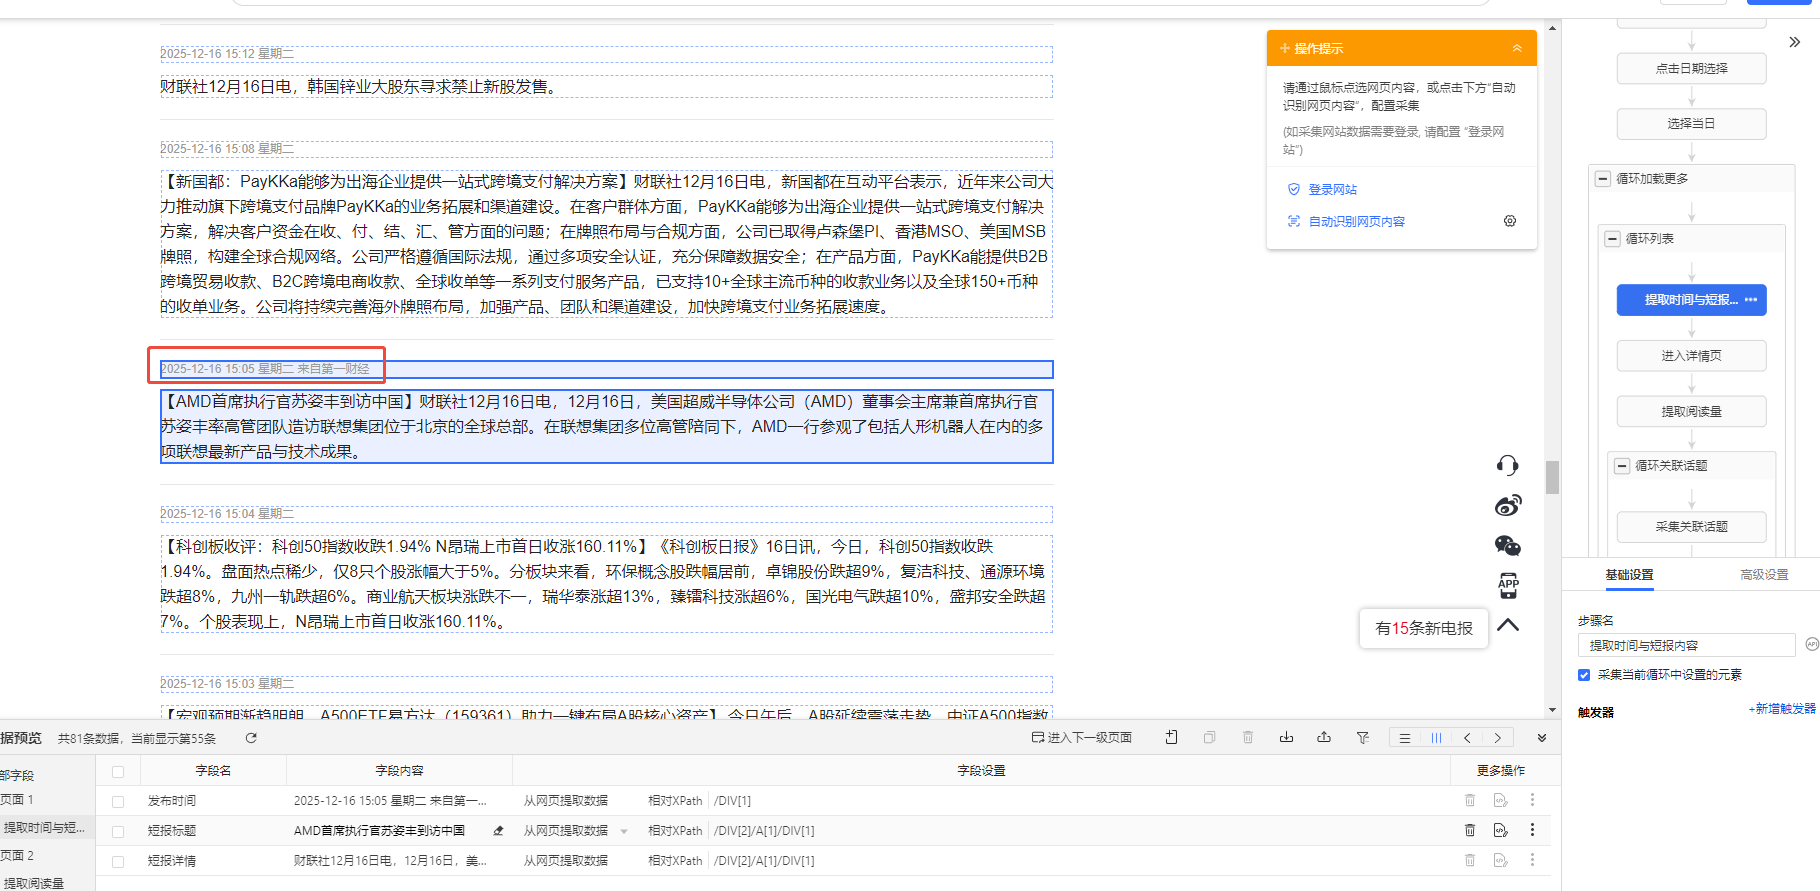The height and width of the screenshot is (891, 1820).
Task: Click the edit pencil beside AMD title content
Action: click(x=498, y=831)
